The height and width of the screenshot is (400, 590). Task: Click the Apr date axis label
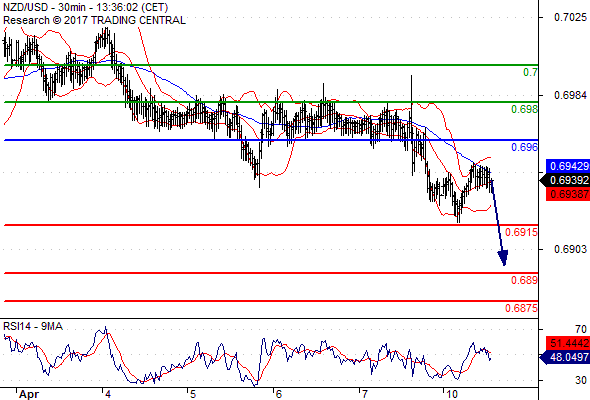click(x=29, y=394)
